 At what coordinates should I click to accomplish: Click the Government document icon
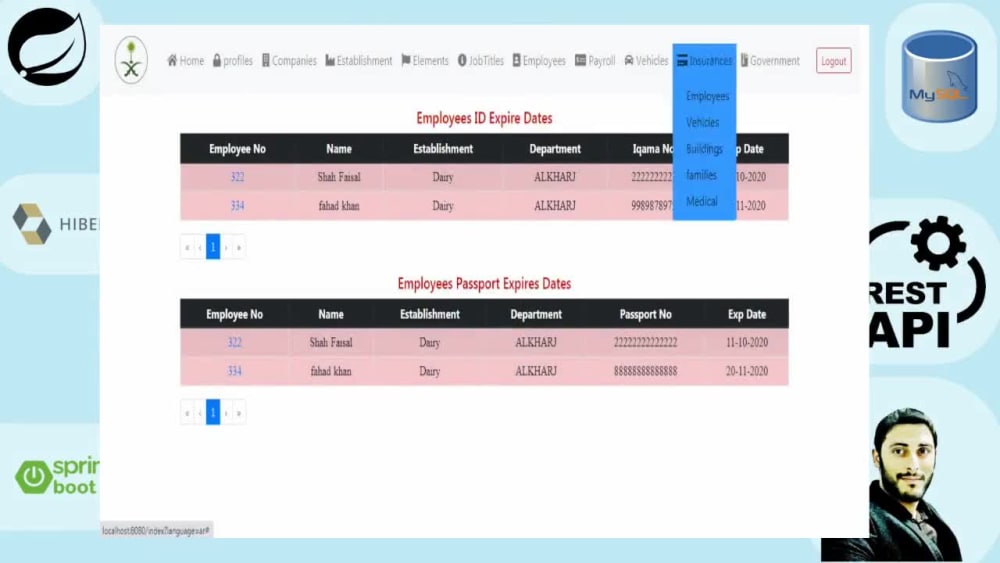pos(744,61)
